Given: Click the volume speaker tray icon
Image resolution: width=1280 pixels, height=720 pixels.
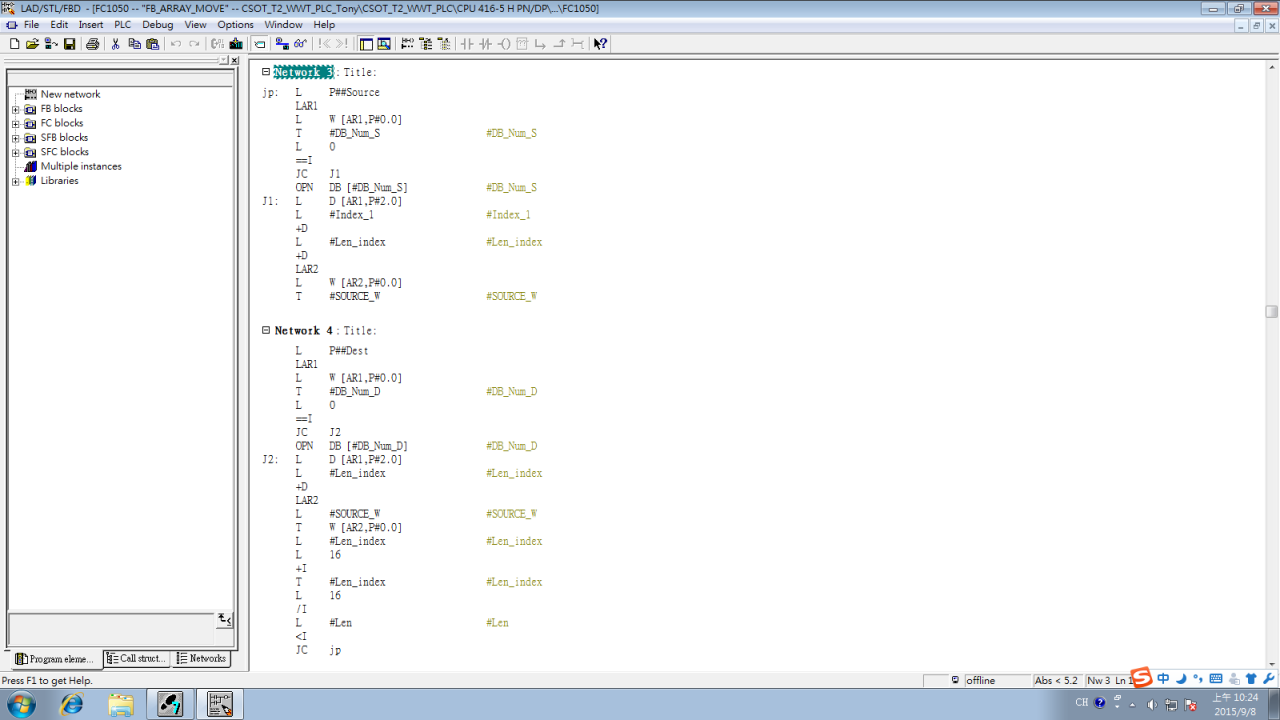Looking at the screenshot, I should [x=1152, y=704].
